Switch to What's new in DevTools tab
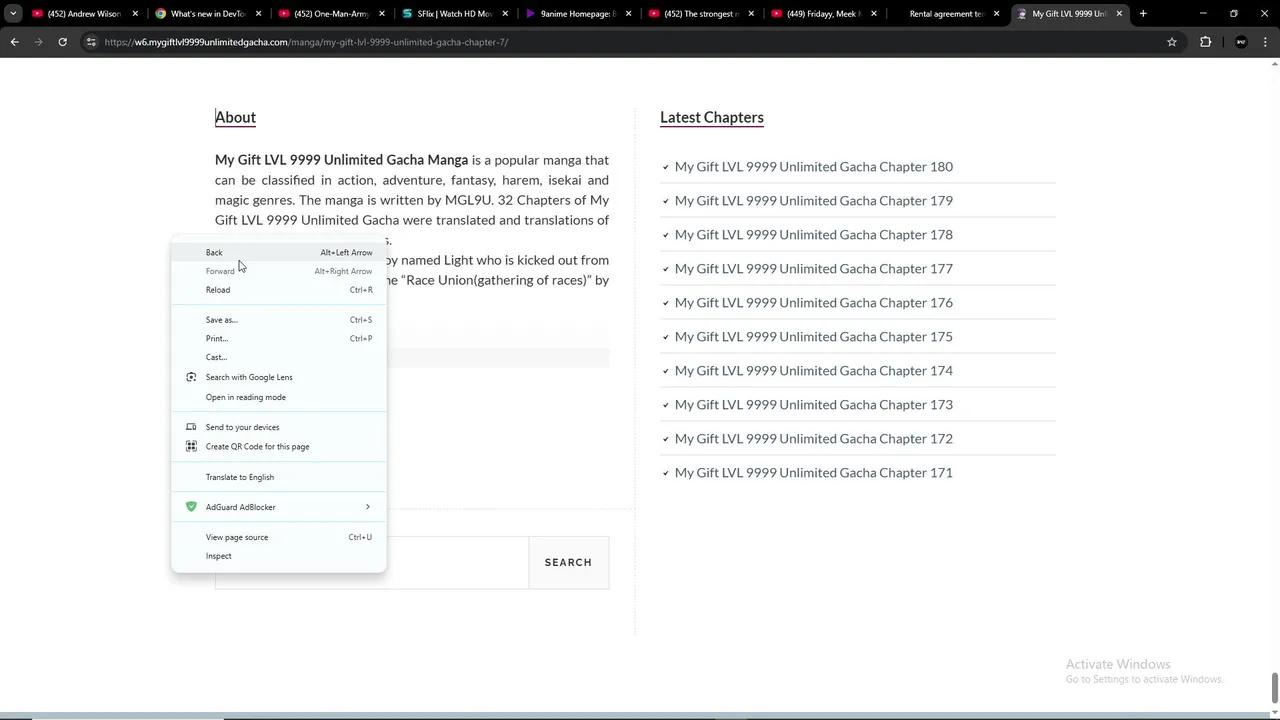Screen dimensions: 1280x720 [208, 14]
